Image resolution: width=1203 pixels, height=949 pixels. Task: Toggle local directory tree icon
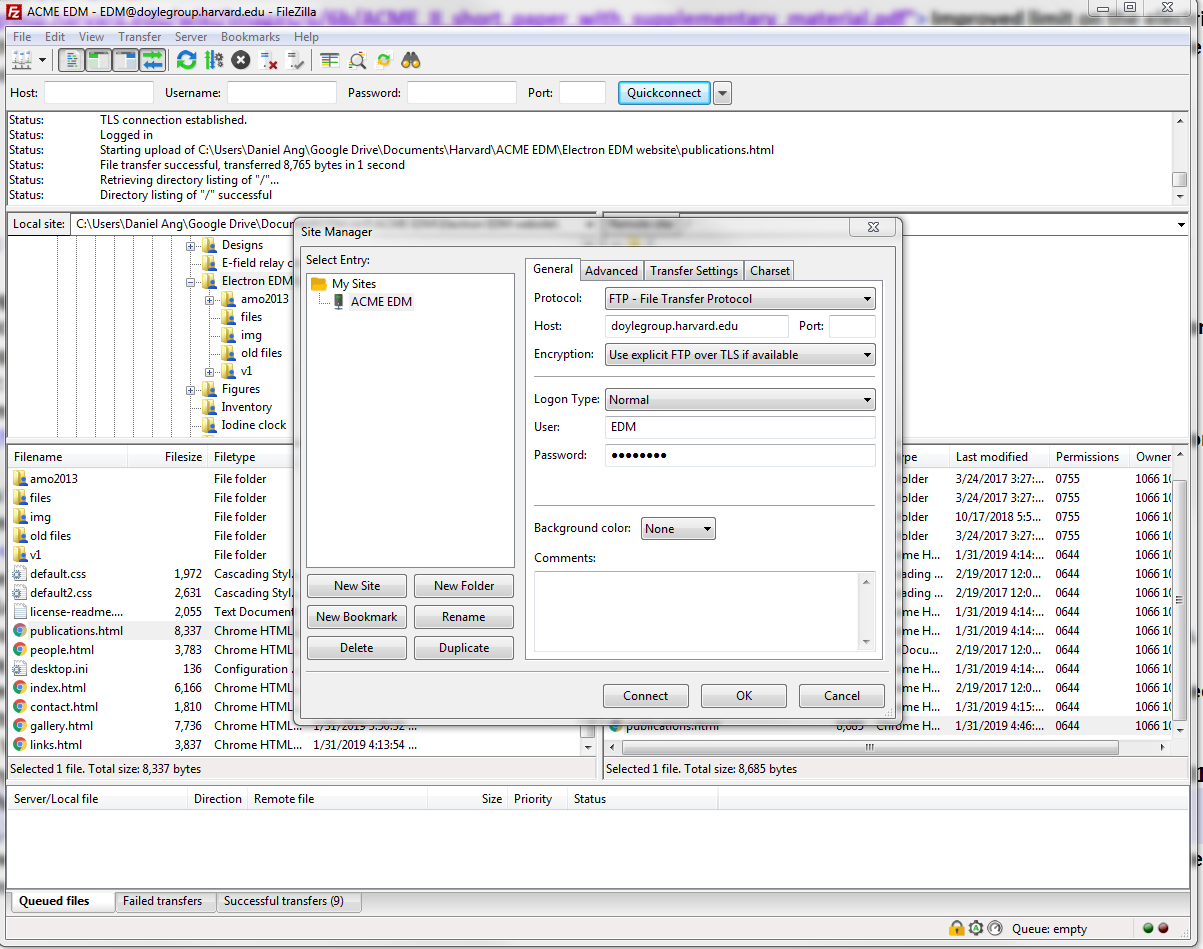pos(98,61)
